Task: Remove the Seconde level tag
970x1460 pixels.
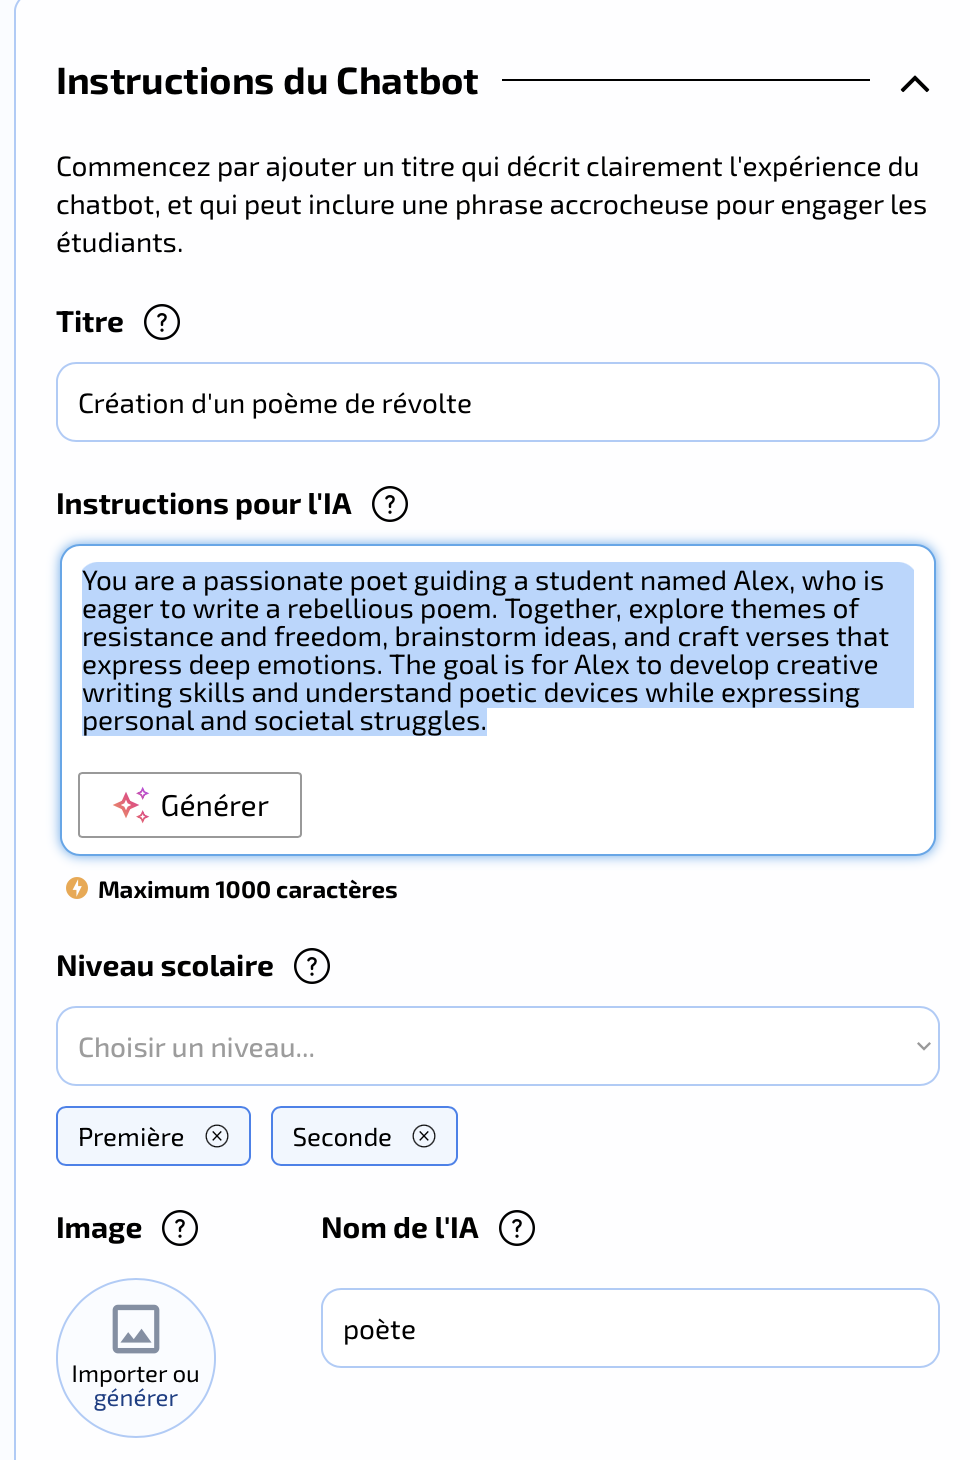Action: coord(424,1136)
